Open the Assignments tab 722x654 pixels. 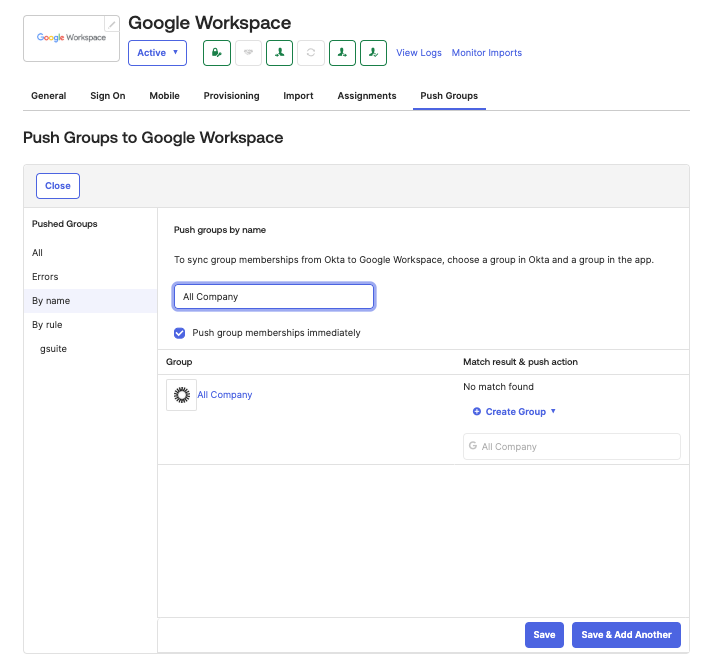pos(367,96)
